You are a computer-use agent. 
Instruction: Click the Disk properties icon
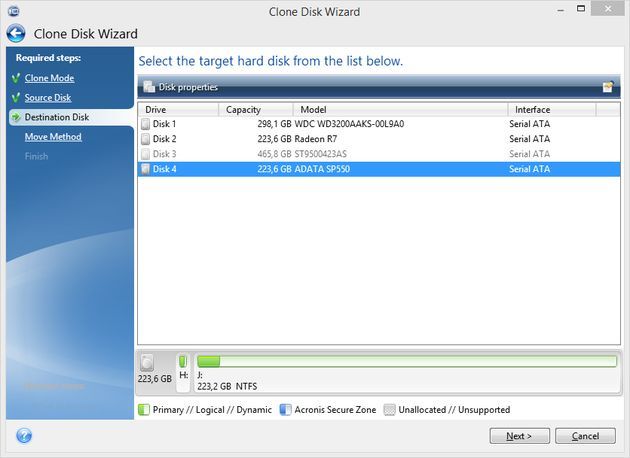pos(149,86)
